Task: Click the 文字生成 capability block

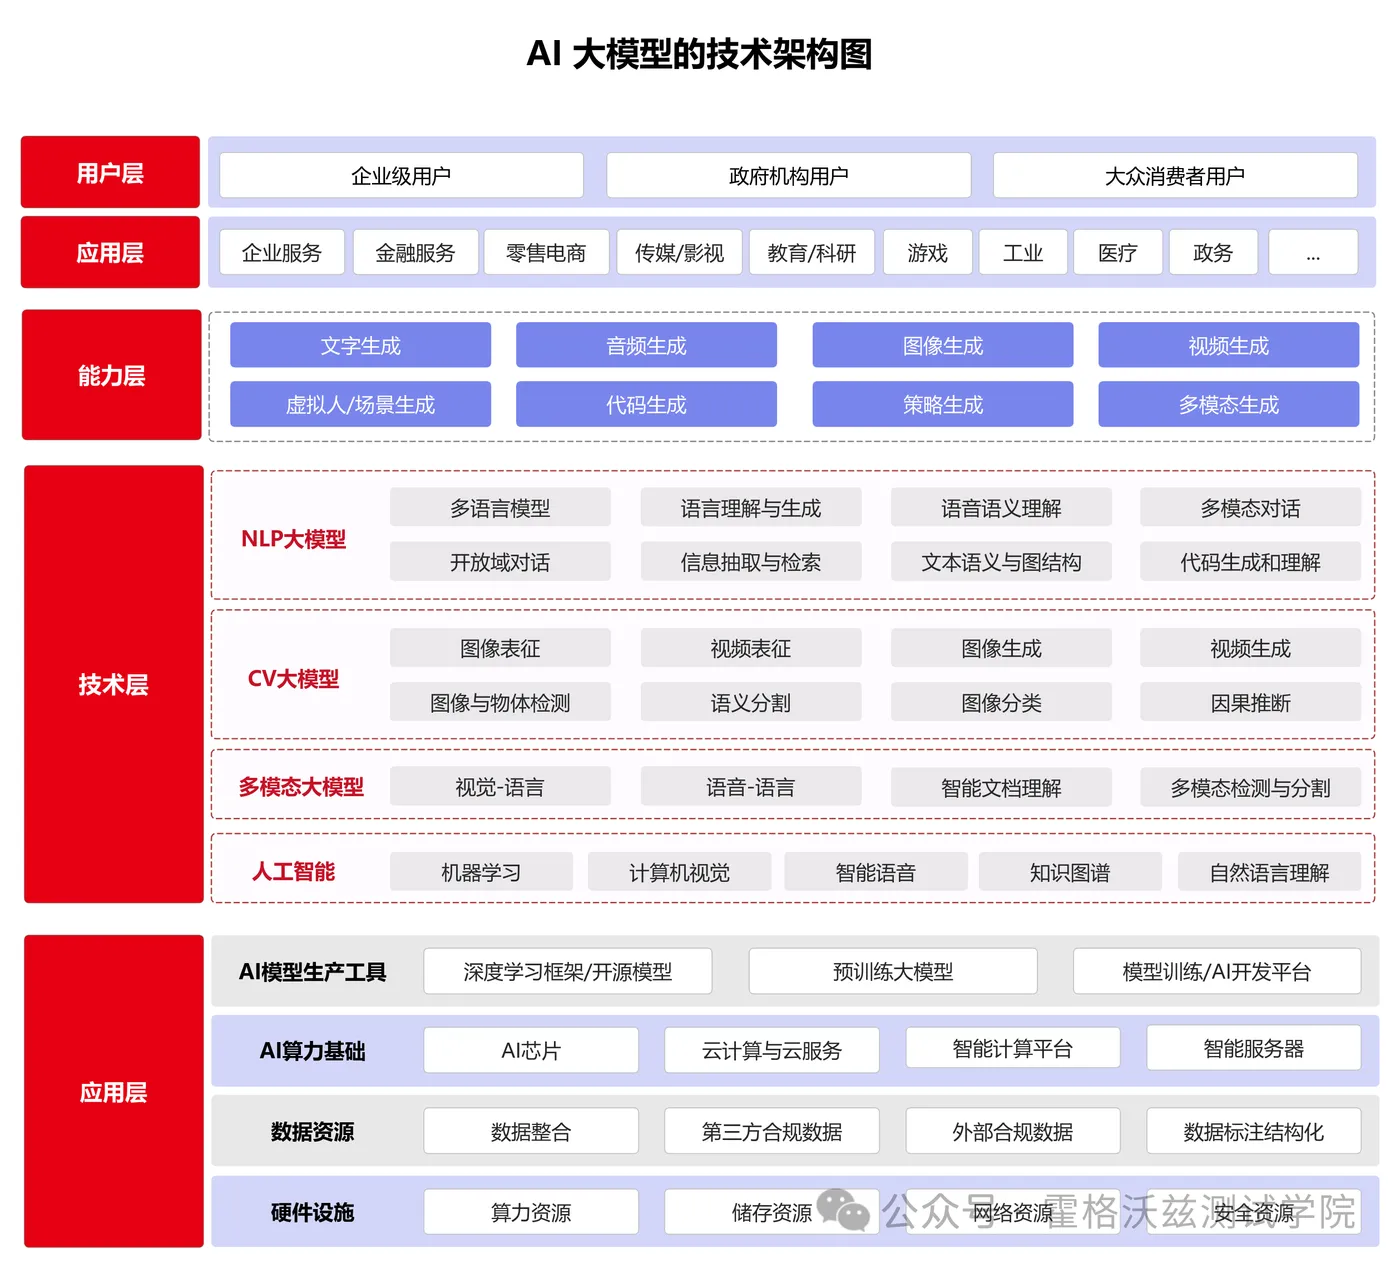Action: point(360,345)
